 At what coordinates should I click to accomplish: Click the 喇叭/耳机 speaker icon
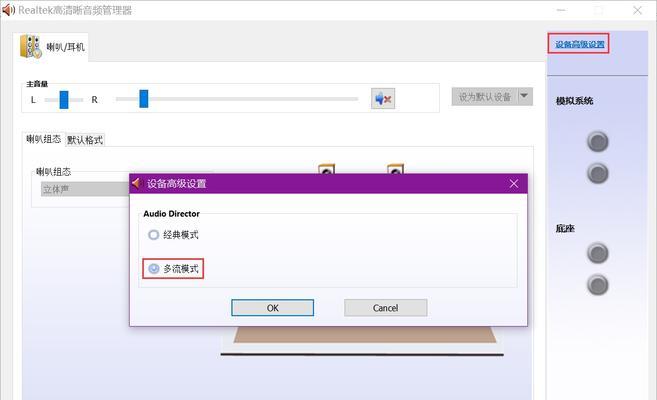31,46
